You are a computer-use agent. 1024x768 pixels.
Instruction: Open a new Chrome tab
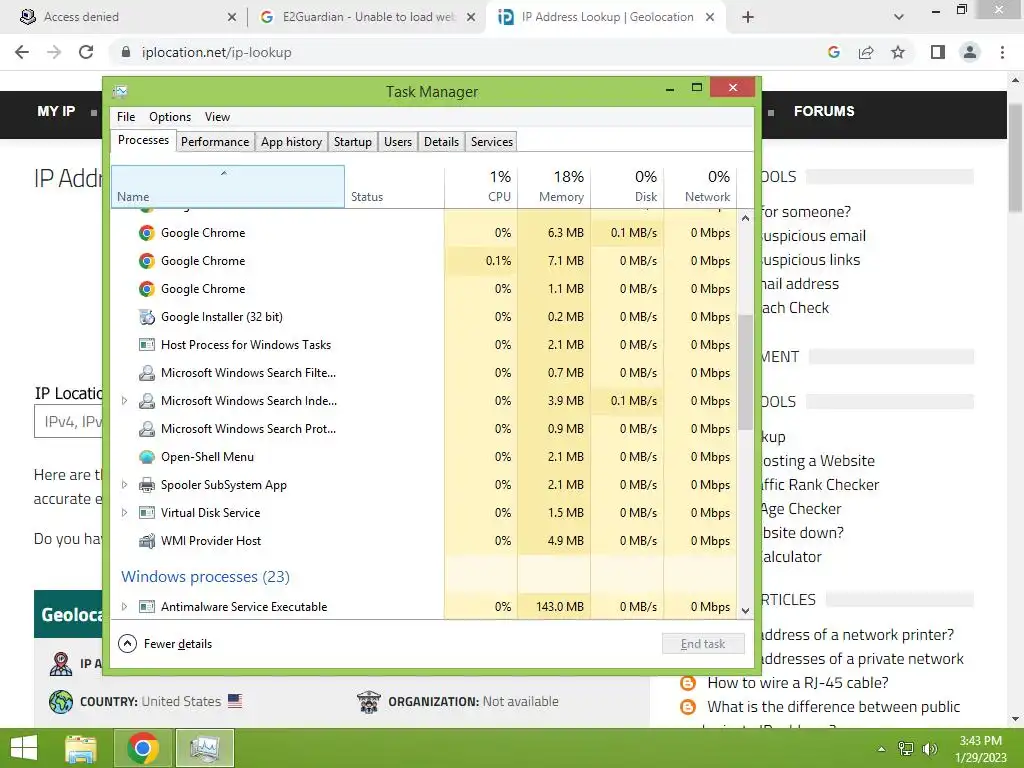[x=748, y=17]
